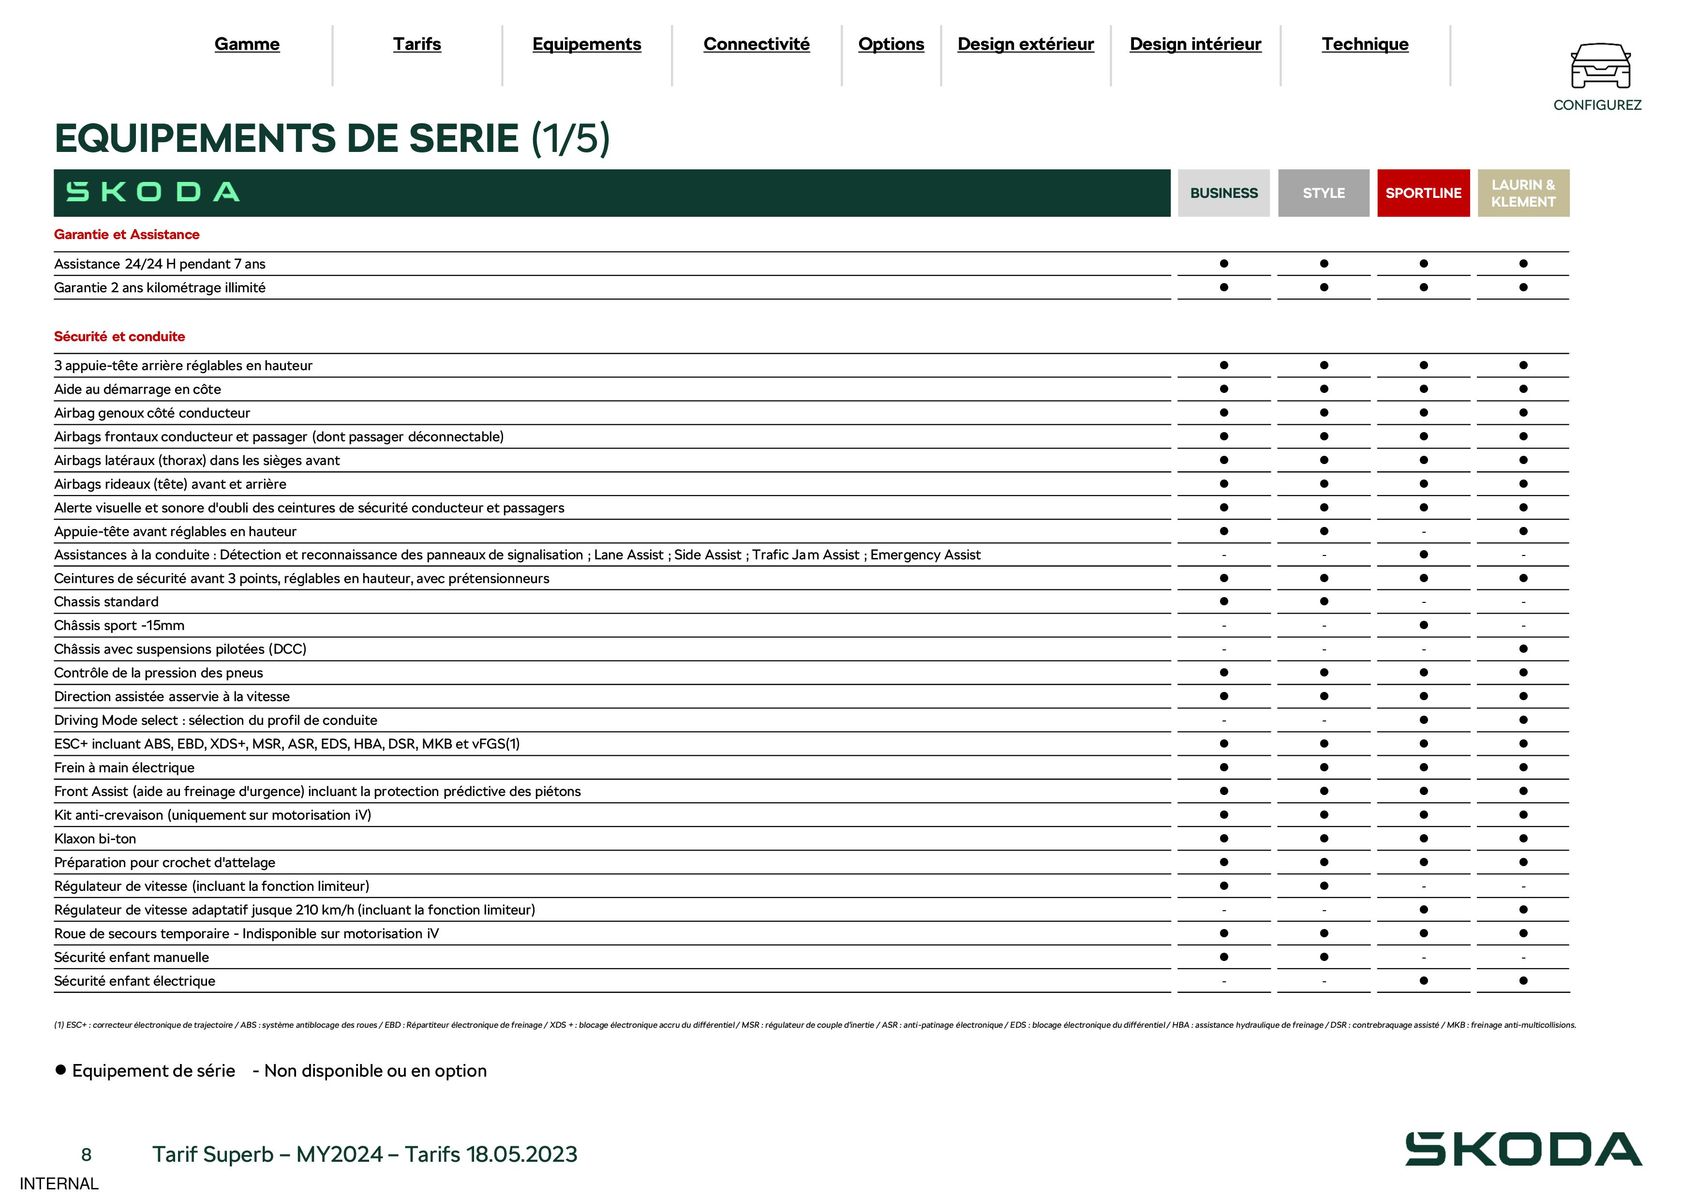1697x1200 pixels.
Task: Click 'Assistance 24/24 H pendant 7 ans'
Action: coord(160,264)
